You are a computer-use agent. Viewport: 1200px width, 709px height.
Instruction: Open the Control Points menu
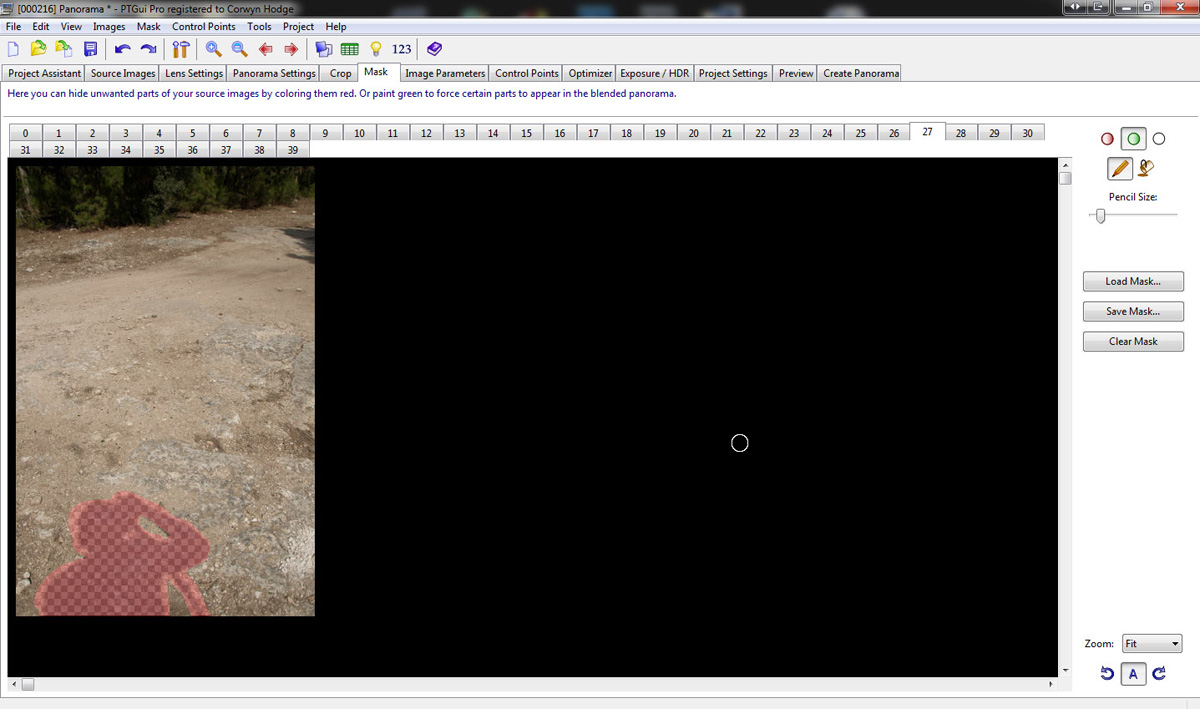click(x=204, y=27)
